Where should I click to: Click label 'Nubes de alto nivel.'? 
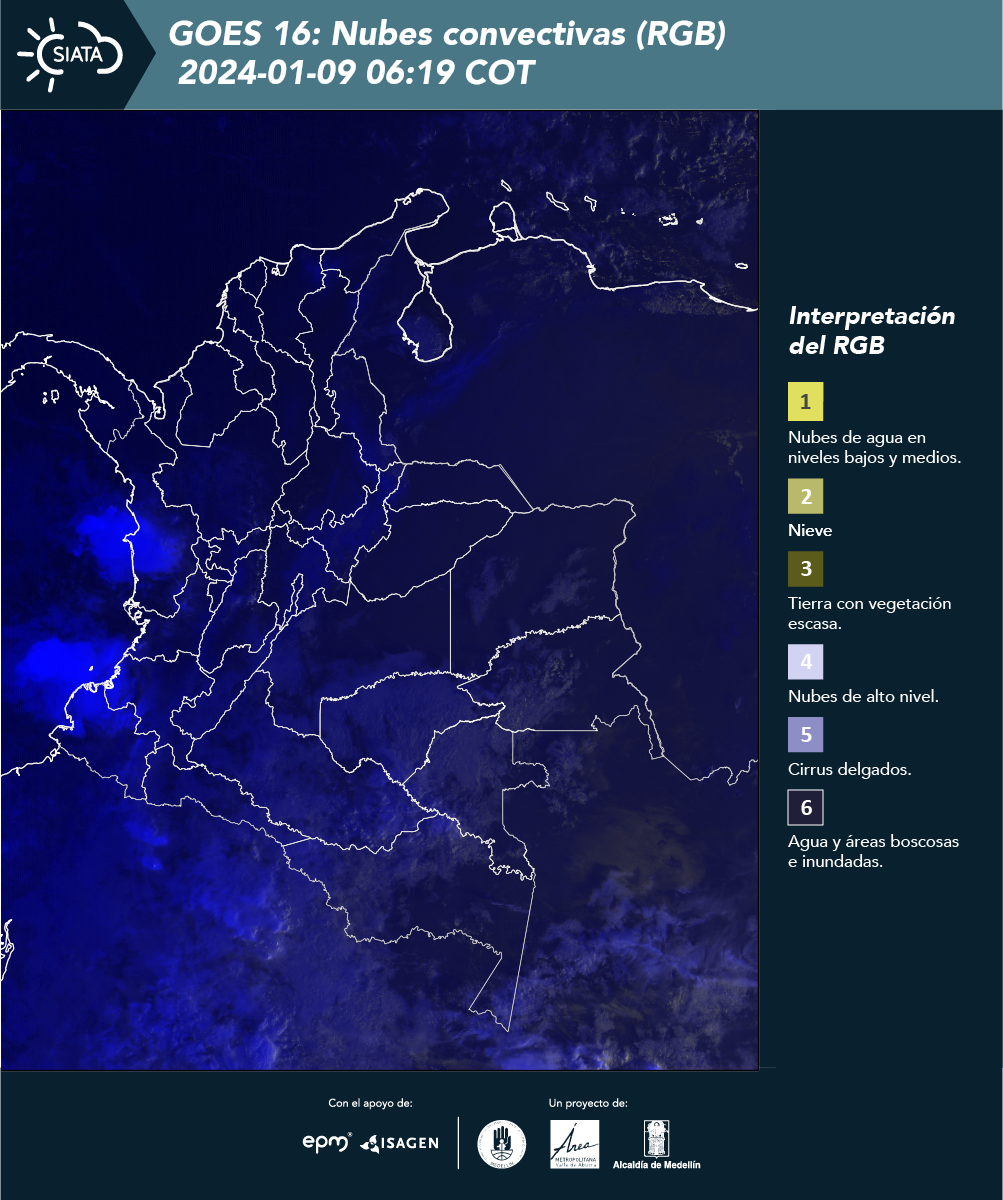(x=863, y=697)
